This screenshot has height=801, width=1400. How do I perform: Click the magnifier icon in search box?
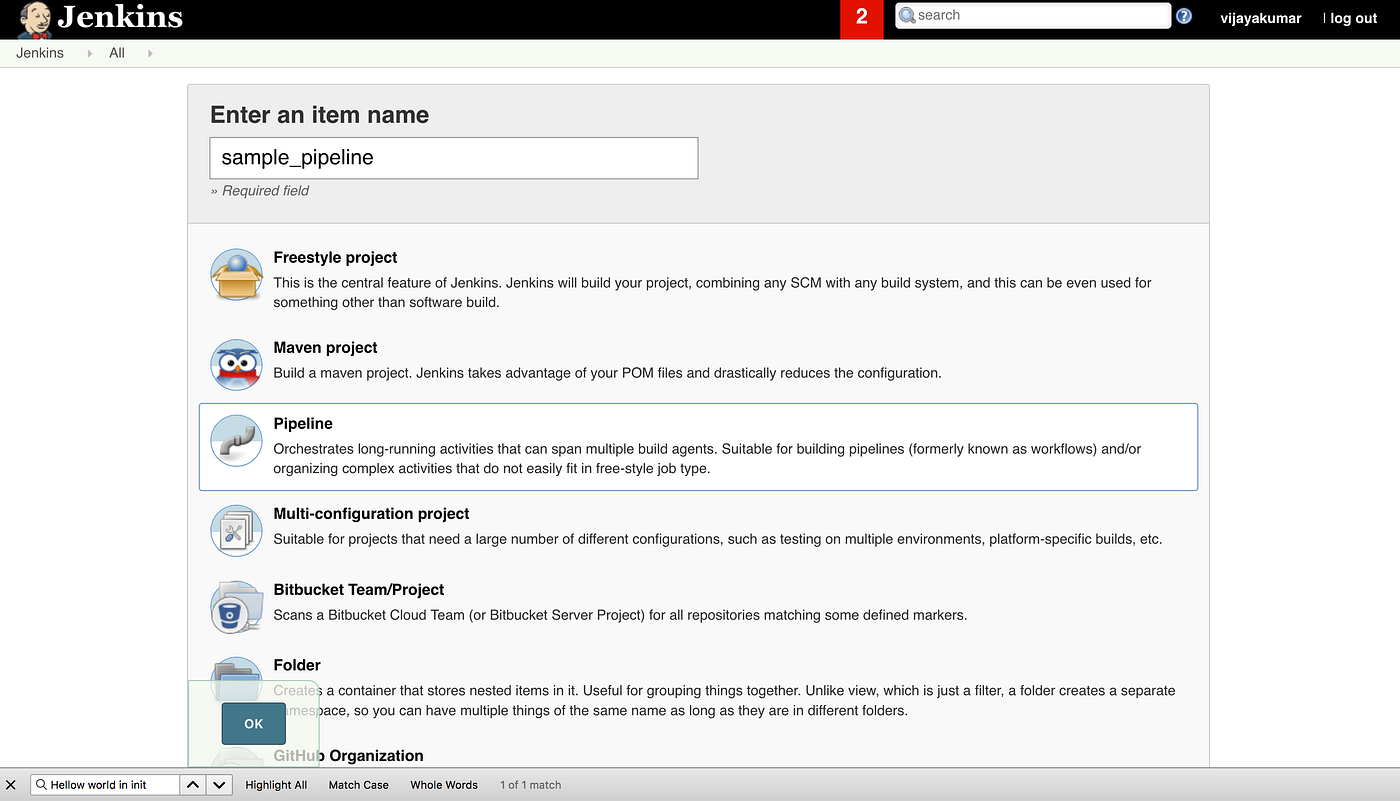[x=907, y=16]
